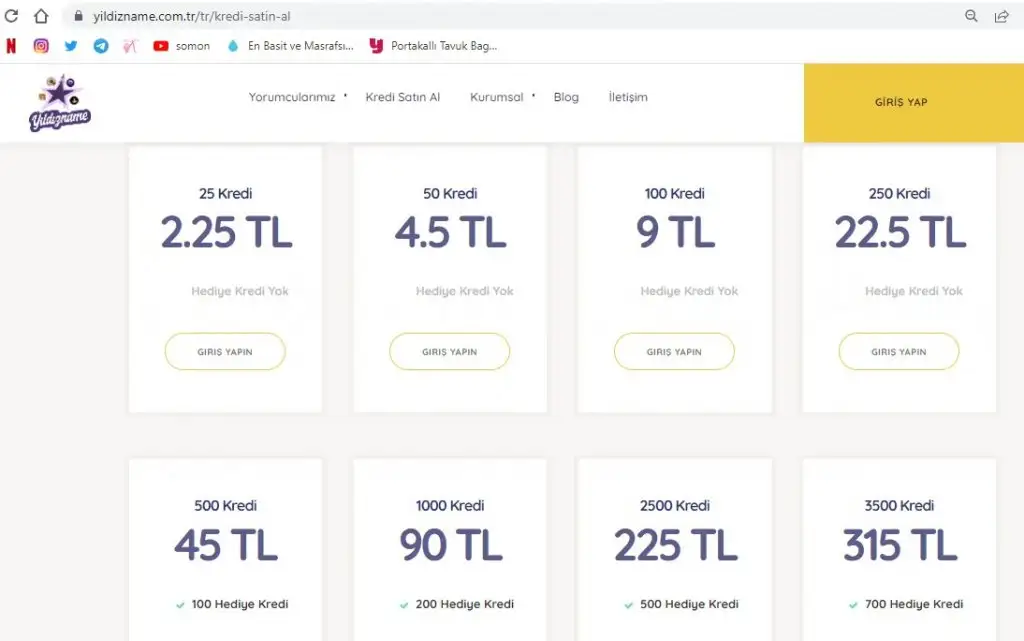Viewport: 1024px width, 641px height.
Task: Open the Telegram bookmark
Action: 101,46
